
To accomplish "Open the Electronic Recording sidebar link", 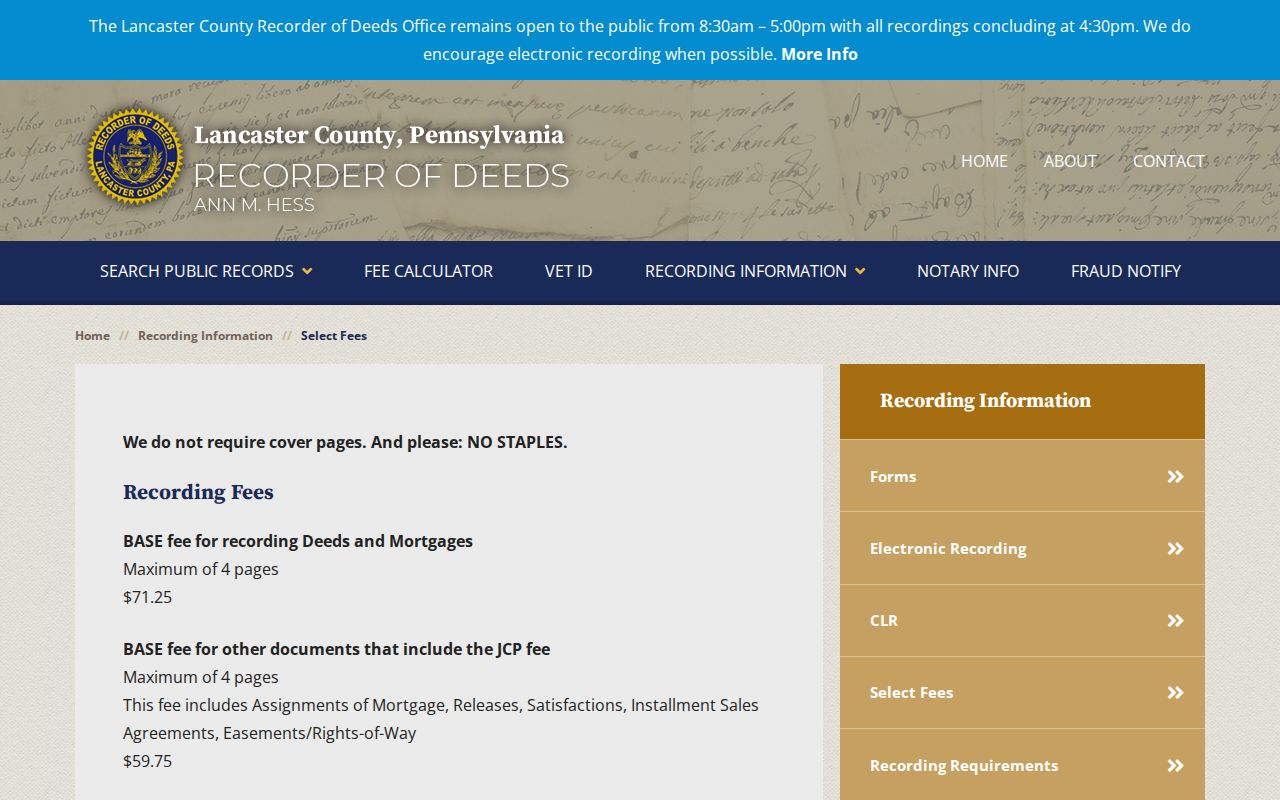I will click(x=1022, y=549).
